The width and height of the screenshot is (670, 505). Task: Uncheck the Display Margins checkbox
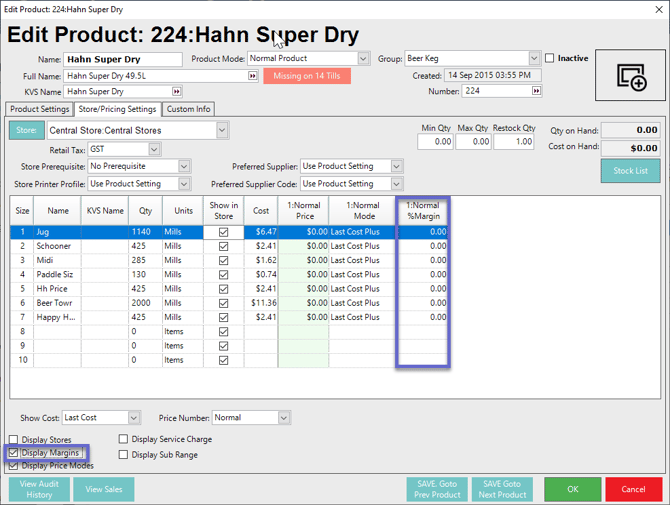[x=14, y=453]
